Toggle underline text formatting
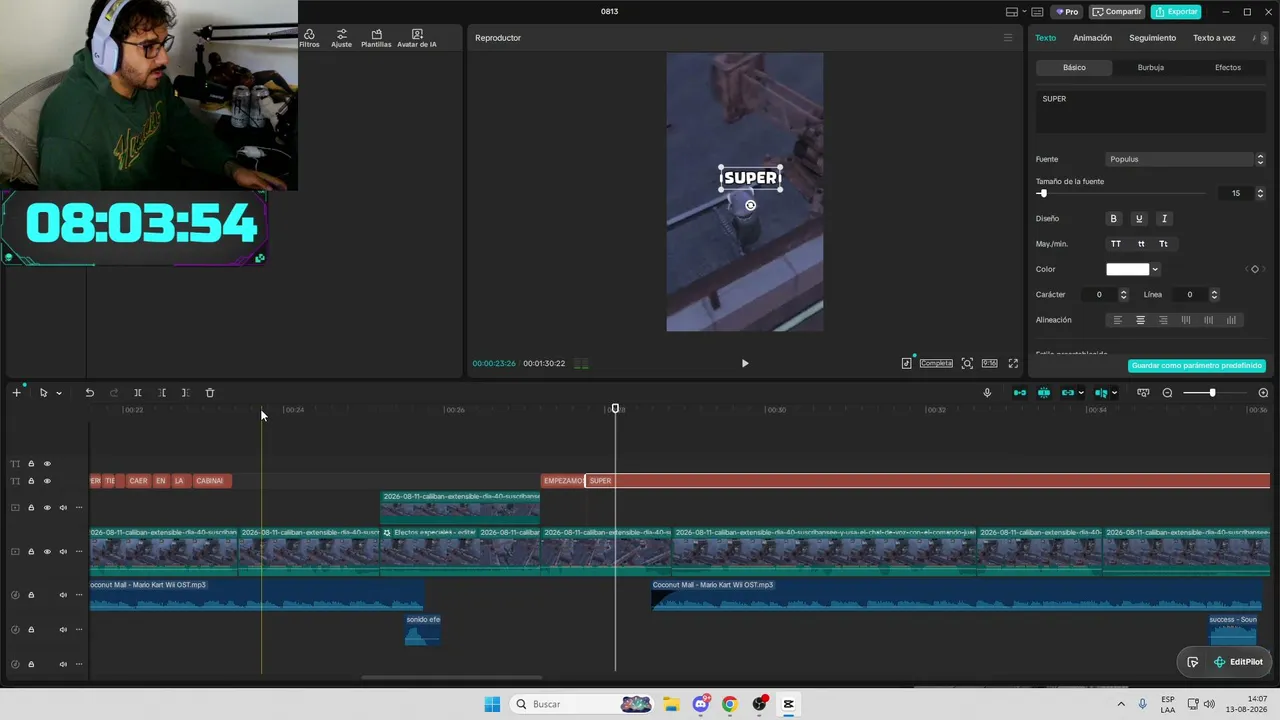Viewport: 1280px width, 720px height. tap(1138, 218)
